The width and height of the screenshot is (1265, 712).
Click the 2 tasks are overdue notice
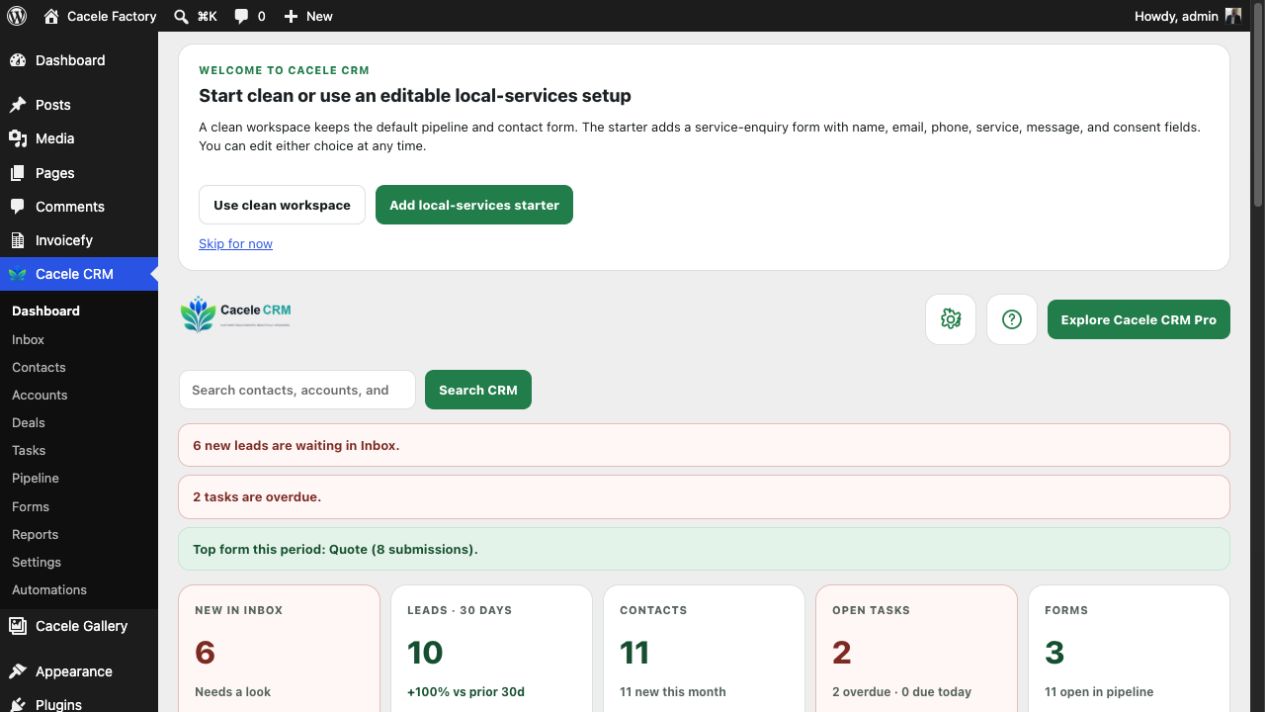coord(704,497)
